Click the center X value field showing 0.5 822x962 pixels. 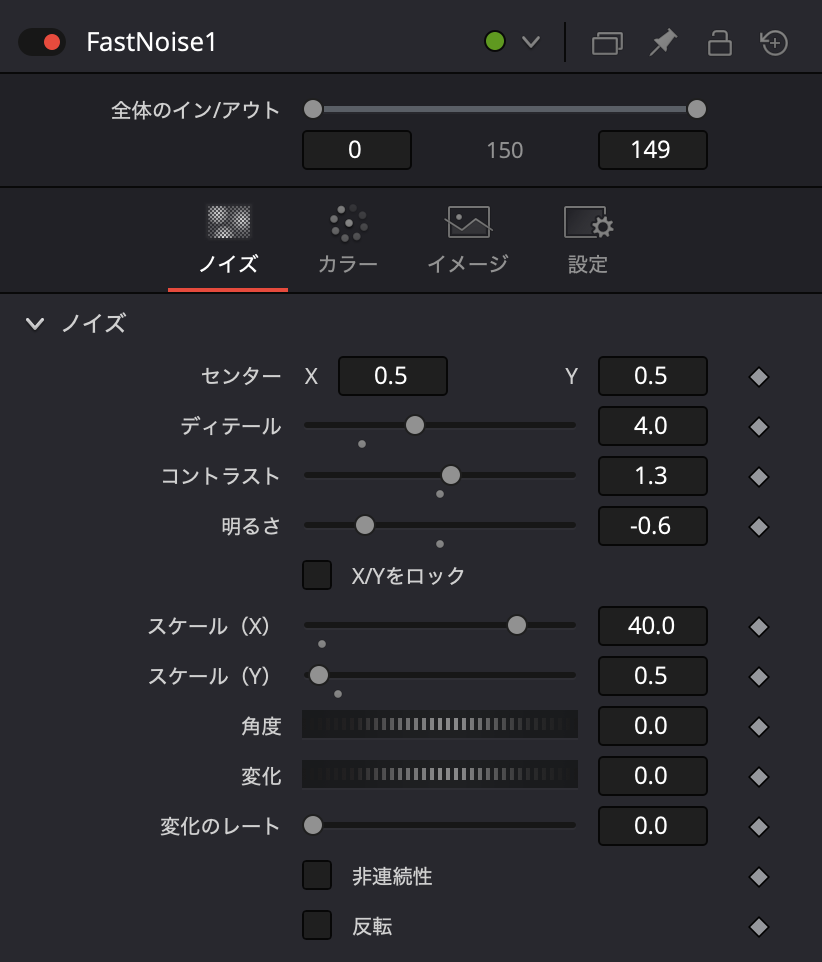point(393,376)
